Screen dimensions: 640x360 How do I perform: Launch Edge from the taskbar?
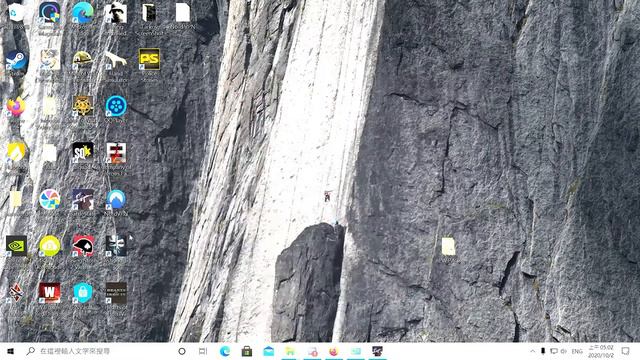click(x=225, y=351)
